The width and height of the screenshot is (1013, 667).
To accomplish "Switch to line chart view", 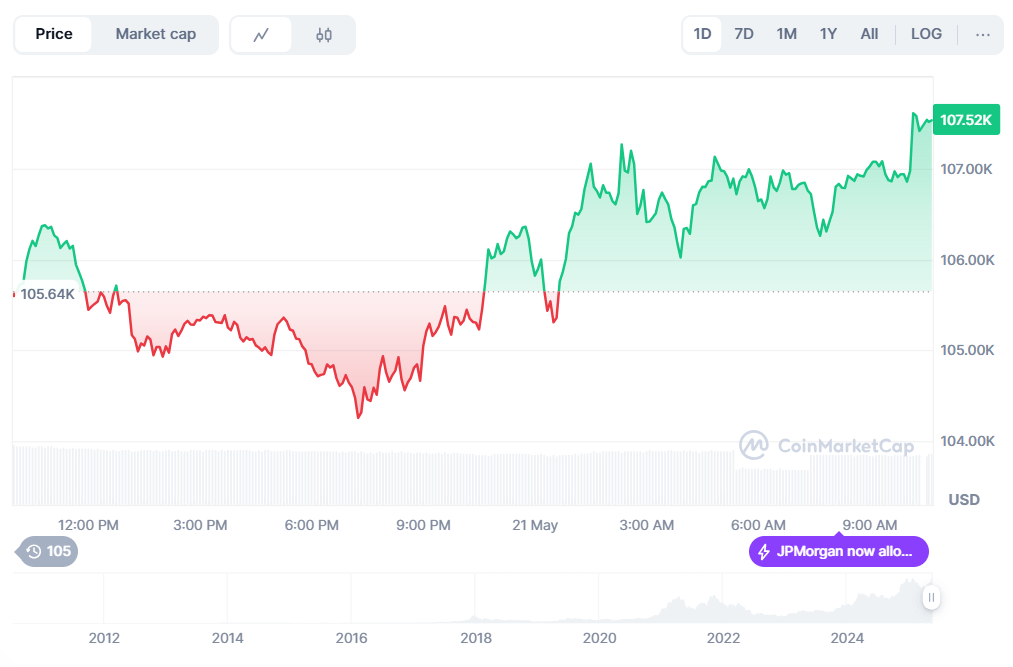I will (x=261, y=35).
